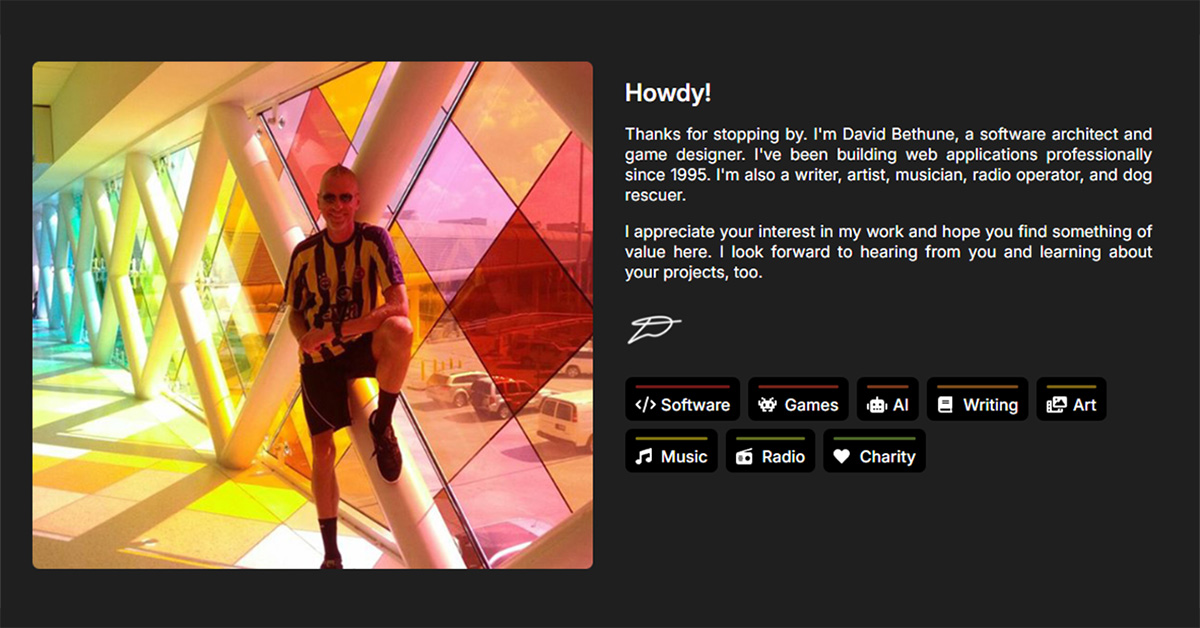Viewport: 1200px width, 628px height.
Task: Click the heart icon beside Charity
Action: click(x=842, y=457)
